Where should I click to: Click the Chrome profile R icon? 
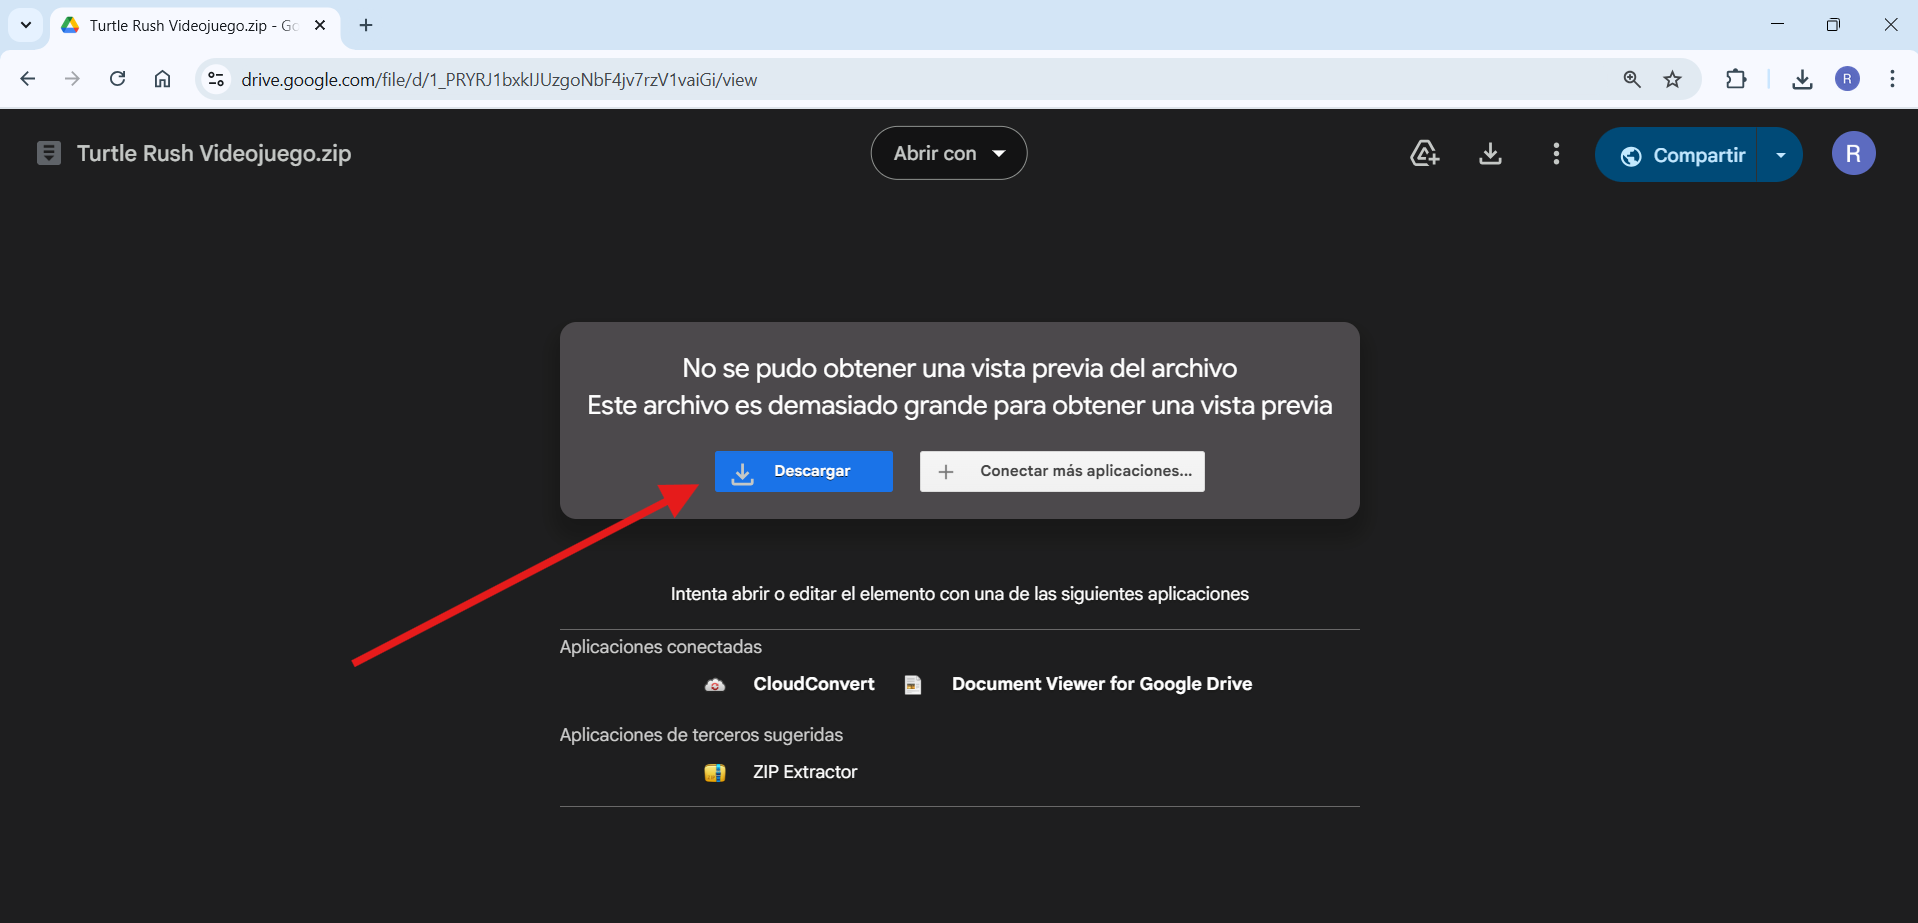tap(1847, 79)
